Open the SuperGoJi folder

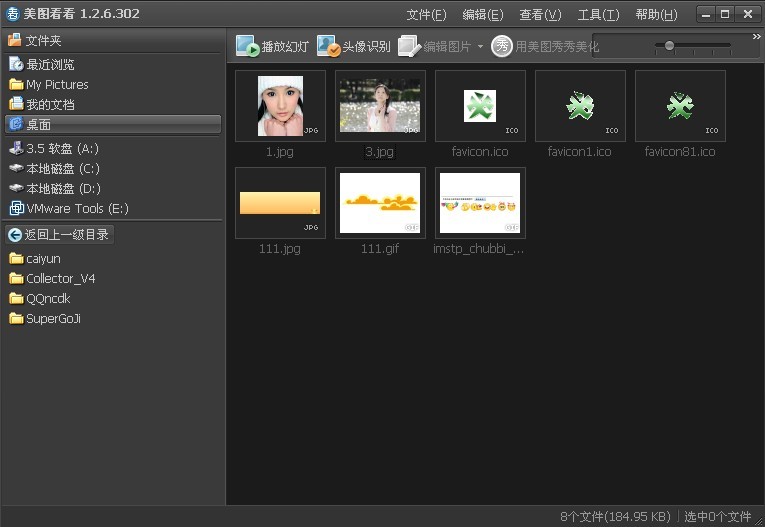click(x=52, y=318)
